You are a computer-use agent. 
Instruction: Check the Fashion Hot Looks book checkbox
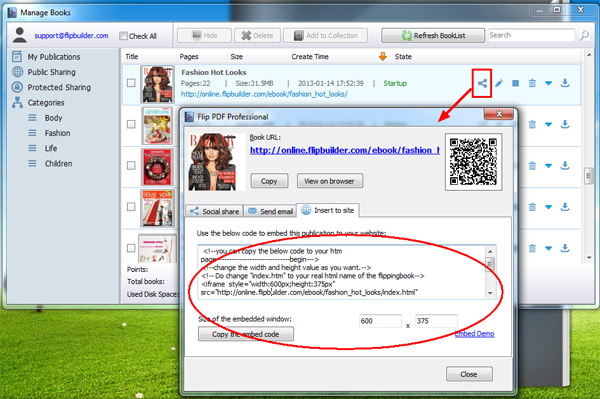[x=131, y=83]
